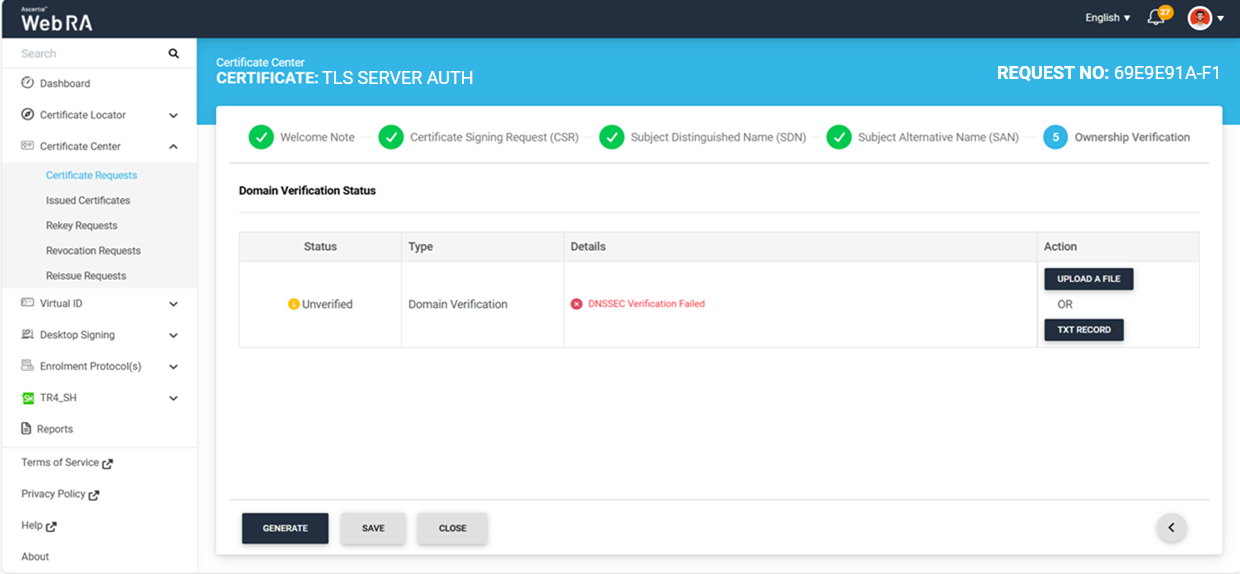Click the Ascertia WebRA logo
Screen dimensions: 1240x574
pyautogui.click(x=57, y=19)
